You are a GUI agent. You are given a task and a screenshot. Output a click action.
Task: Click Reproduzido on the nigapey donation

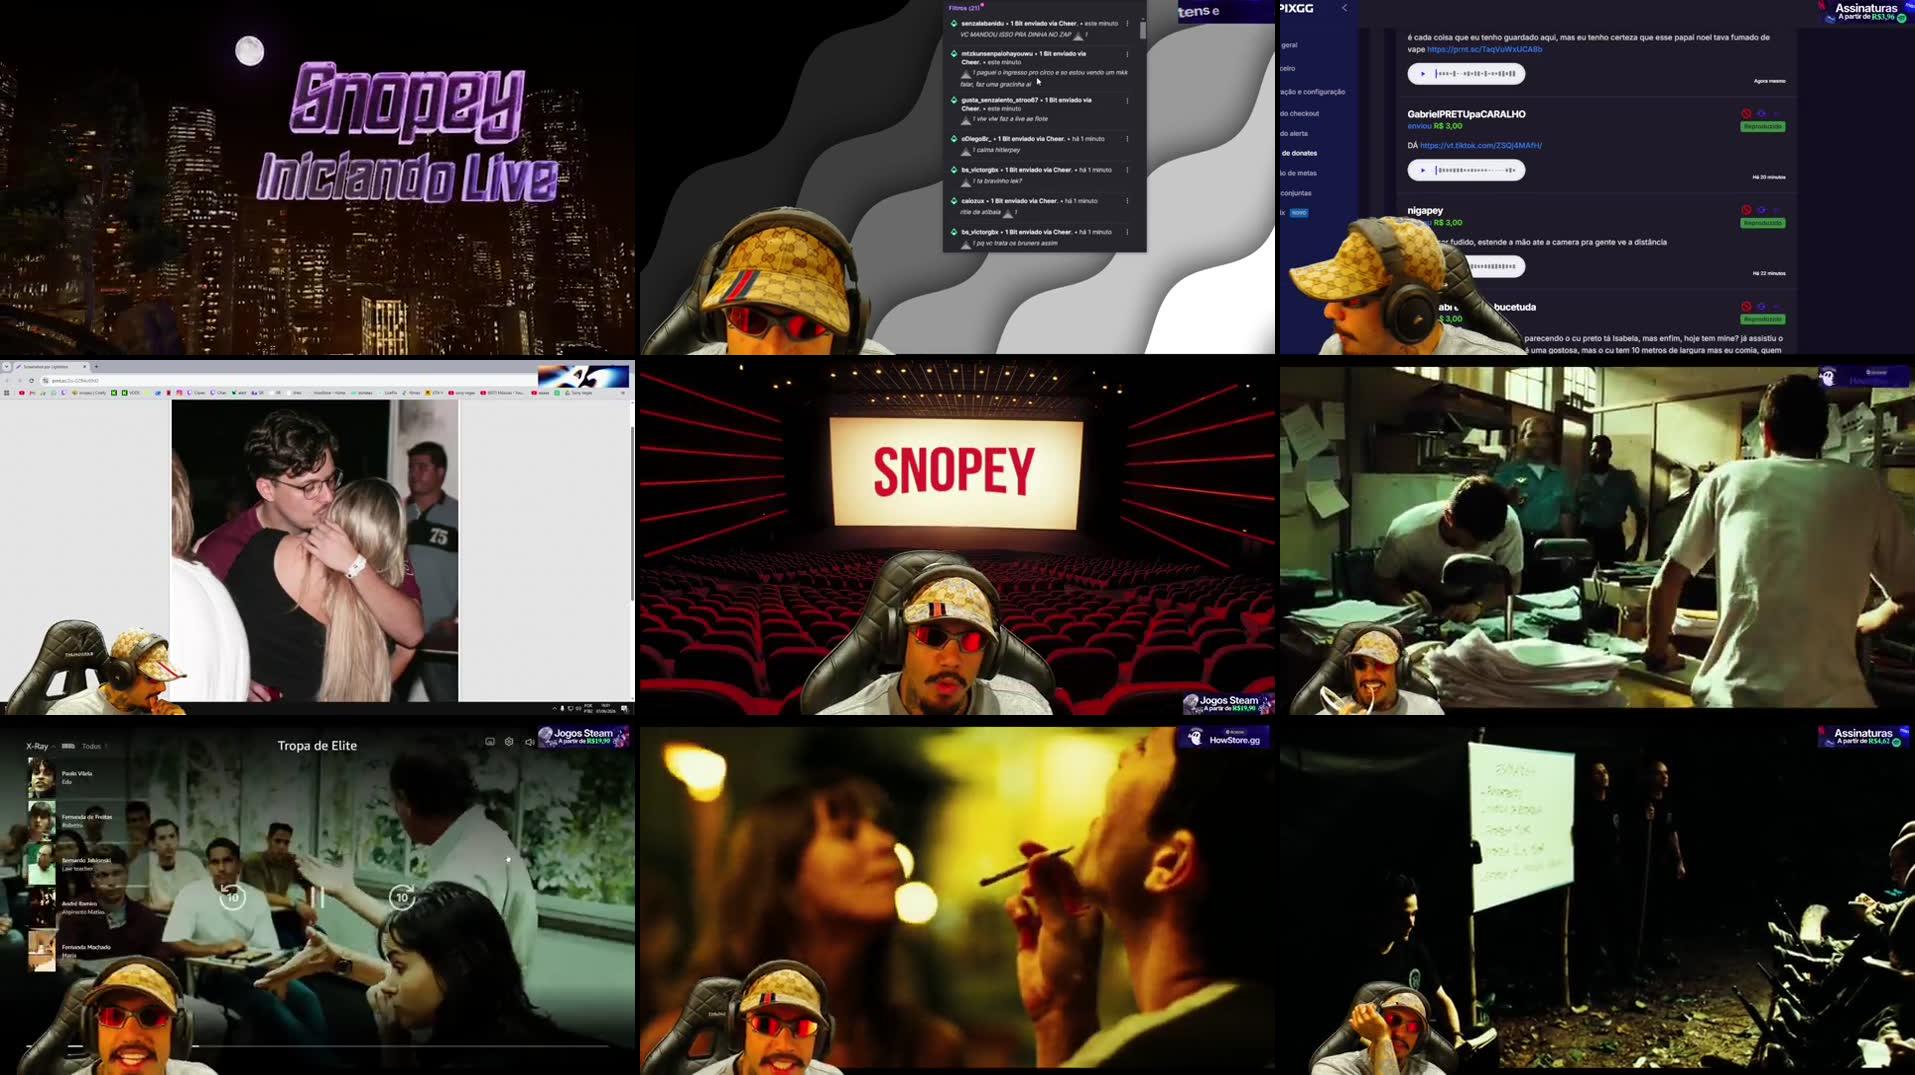pyautogui.click(x=1763, y=223)
